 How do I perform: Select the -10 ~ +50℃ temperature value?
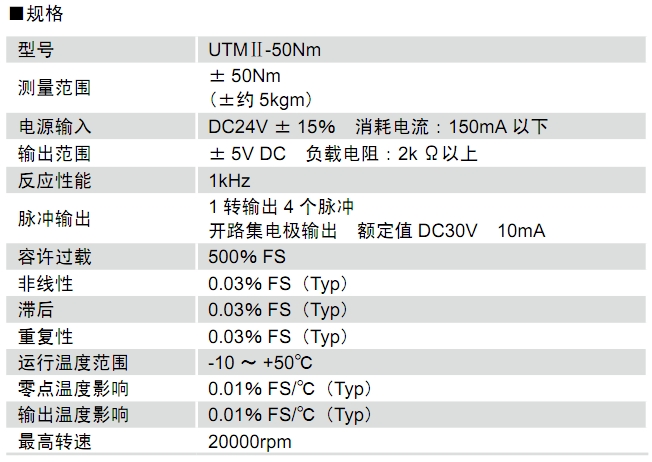tap(260, 363)
